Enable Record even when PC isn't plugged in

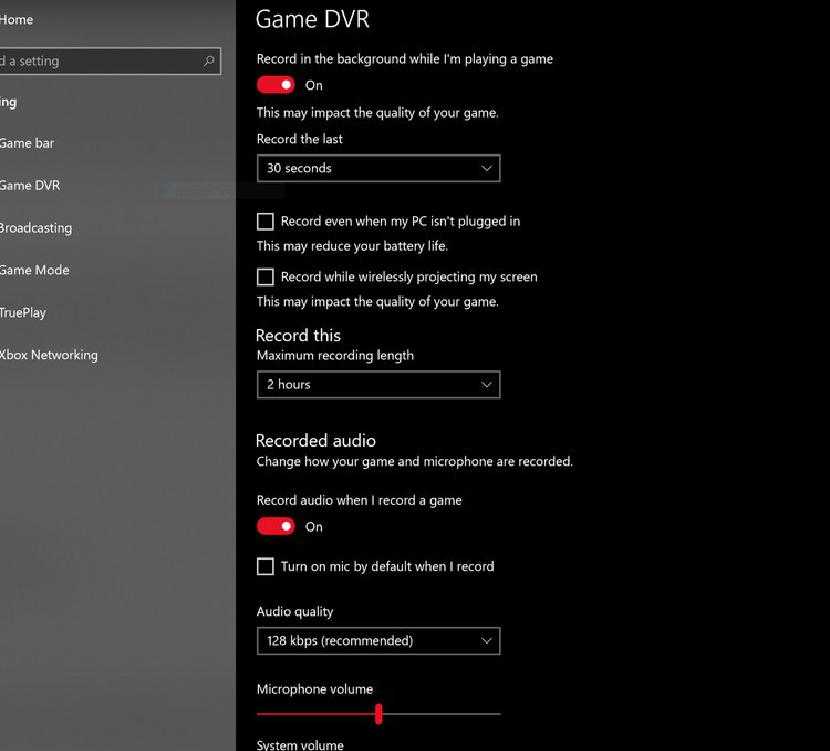265,222
